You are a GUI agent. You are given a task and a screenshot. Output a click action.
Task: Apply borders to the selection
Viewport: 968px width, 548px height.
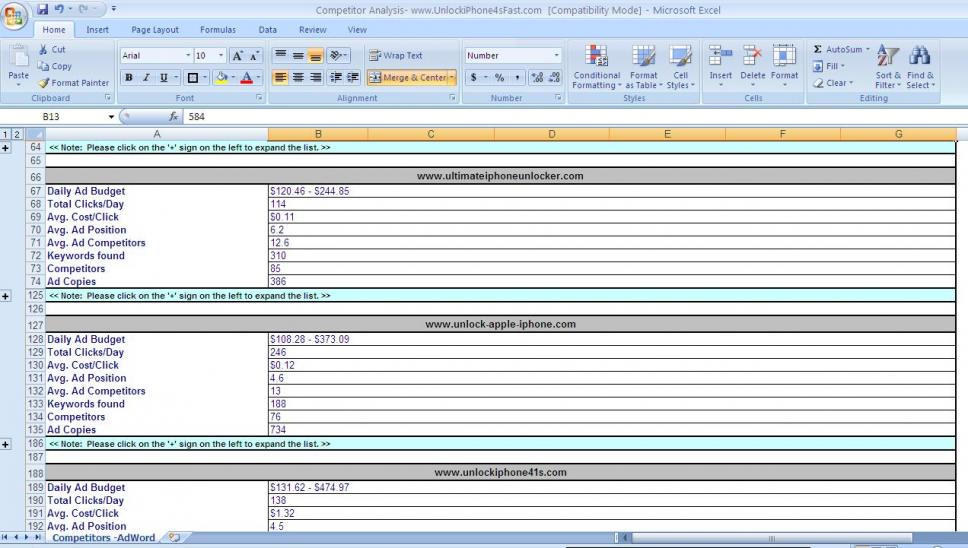tap(193, 78)
